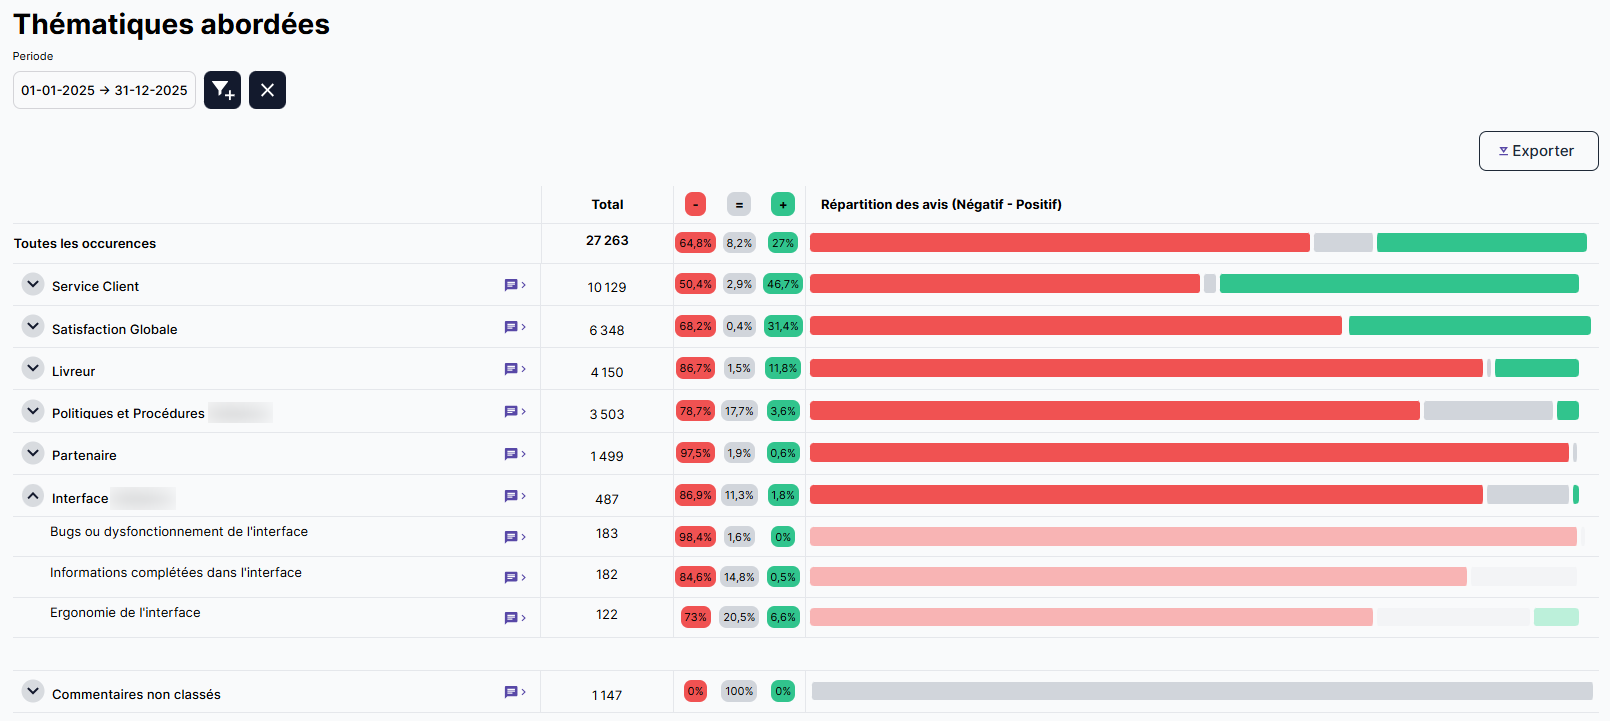Viewport: 1610px width, 721px height.
Task: Click the red bar for Livreur
Action: click(1145, 369)
